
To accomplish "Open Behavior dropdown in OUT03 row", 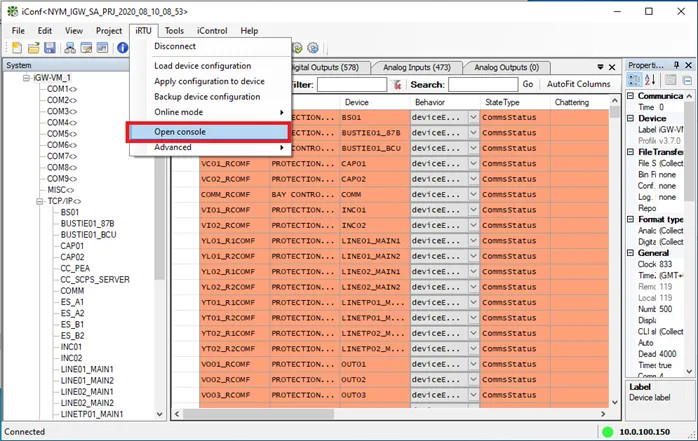I will pyautogui.click(x=473, y=395).
